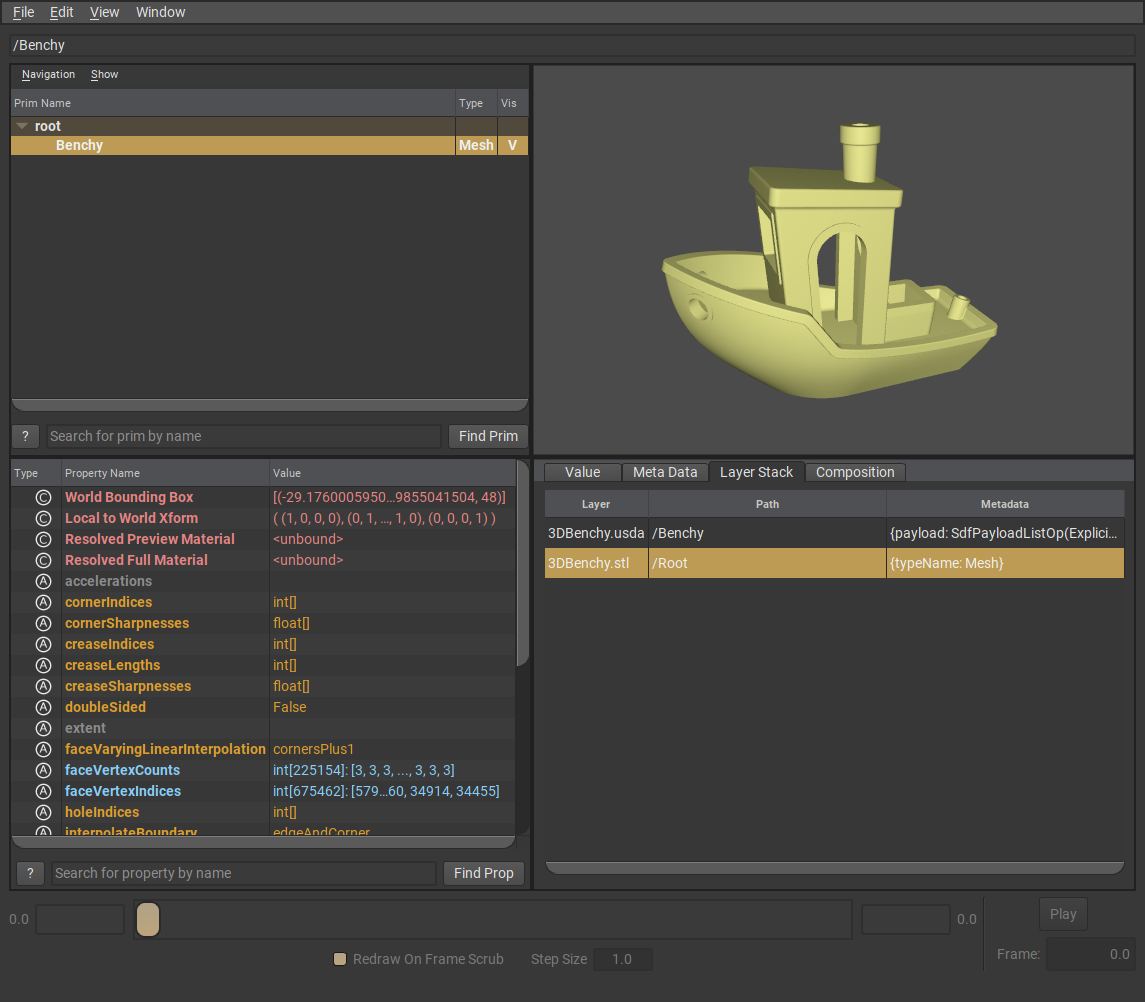Click the /Root path cell

[x=767, y=564]
